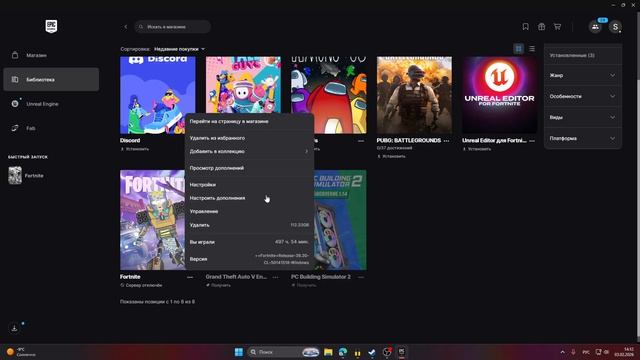The image size is (640, 360).
Task: Click the Epic Games logo
Action: 51,27
